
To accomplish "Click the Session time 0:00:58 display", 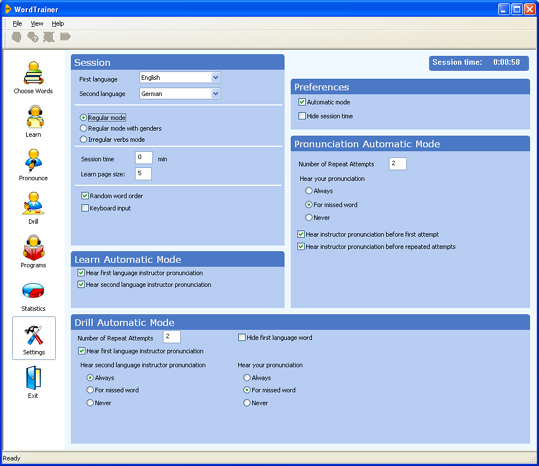I will [x=479, y=63].
